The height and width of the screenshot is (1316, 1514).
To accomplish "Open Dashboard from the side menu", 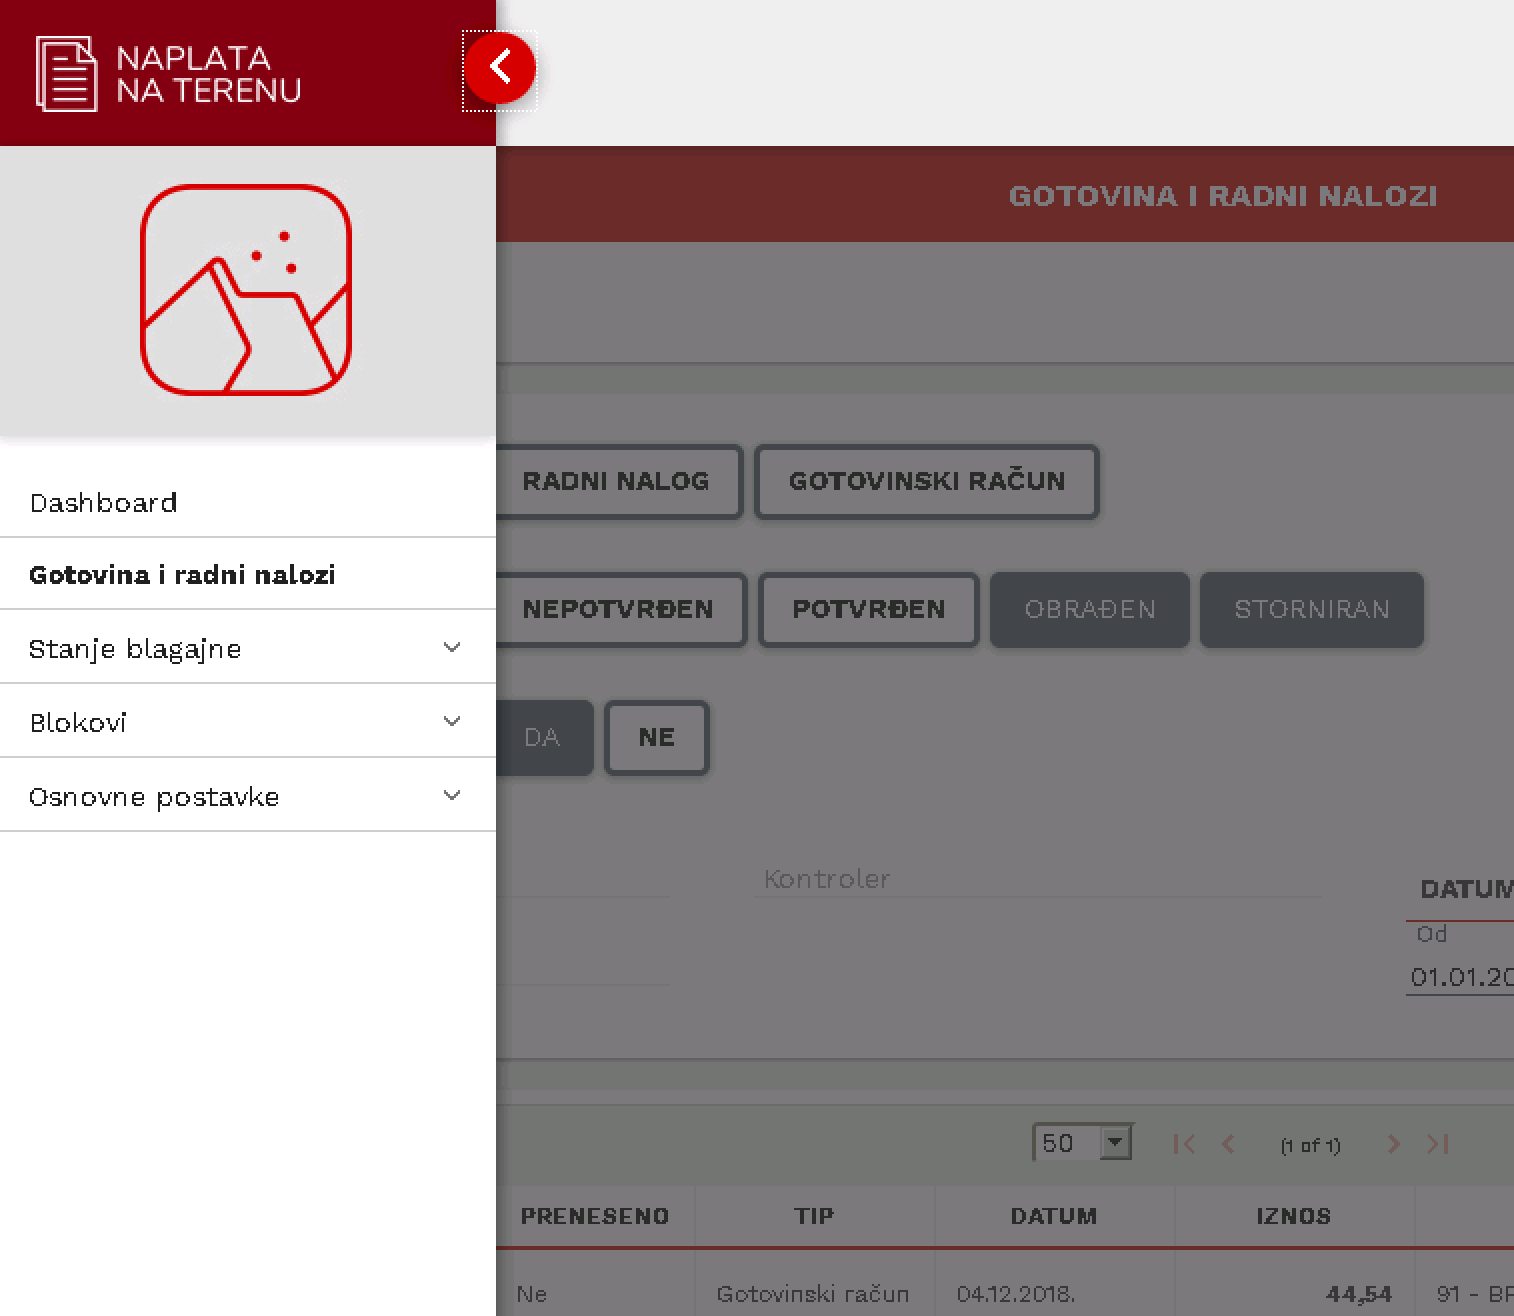I will [x=104, y=502].
